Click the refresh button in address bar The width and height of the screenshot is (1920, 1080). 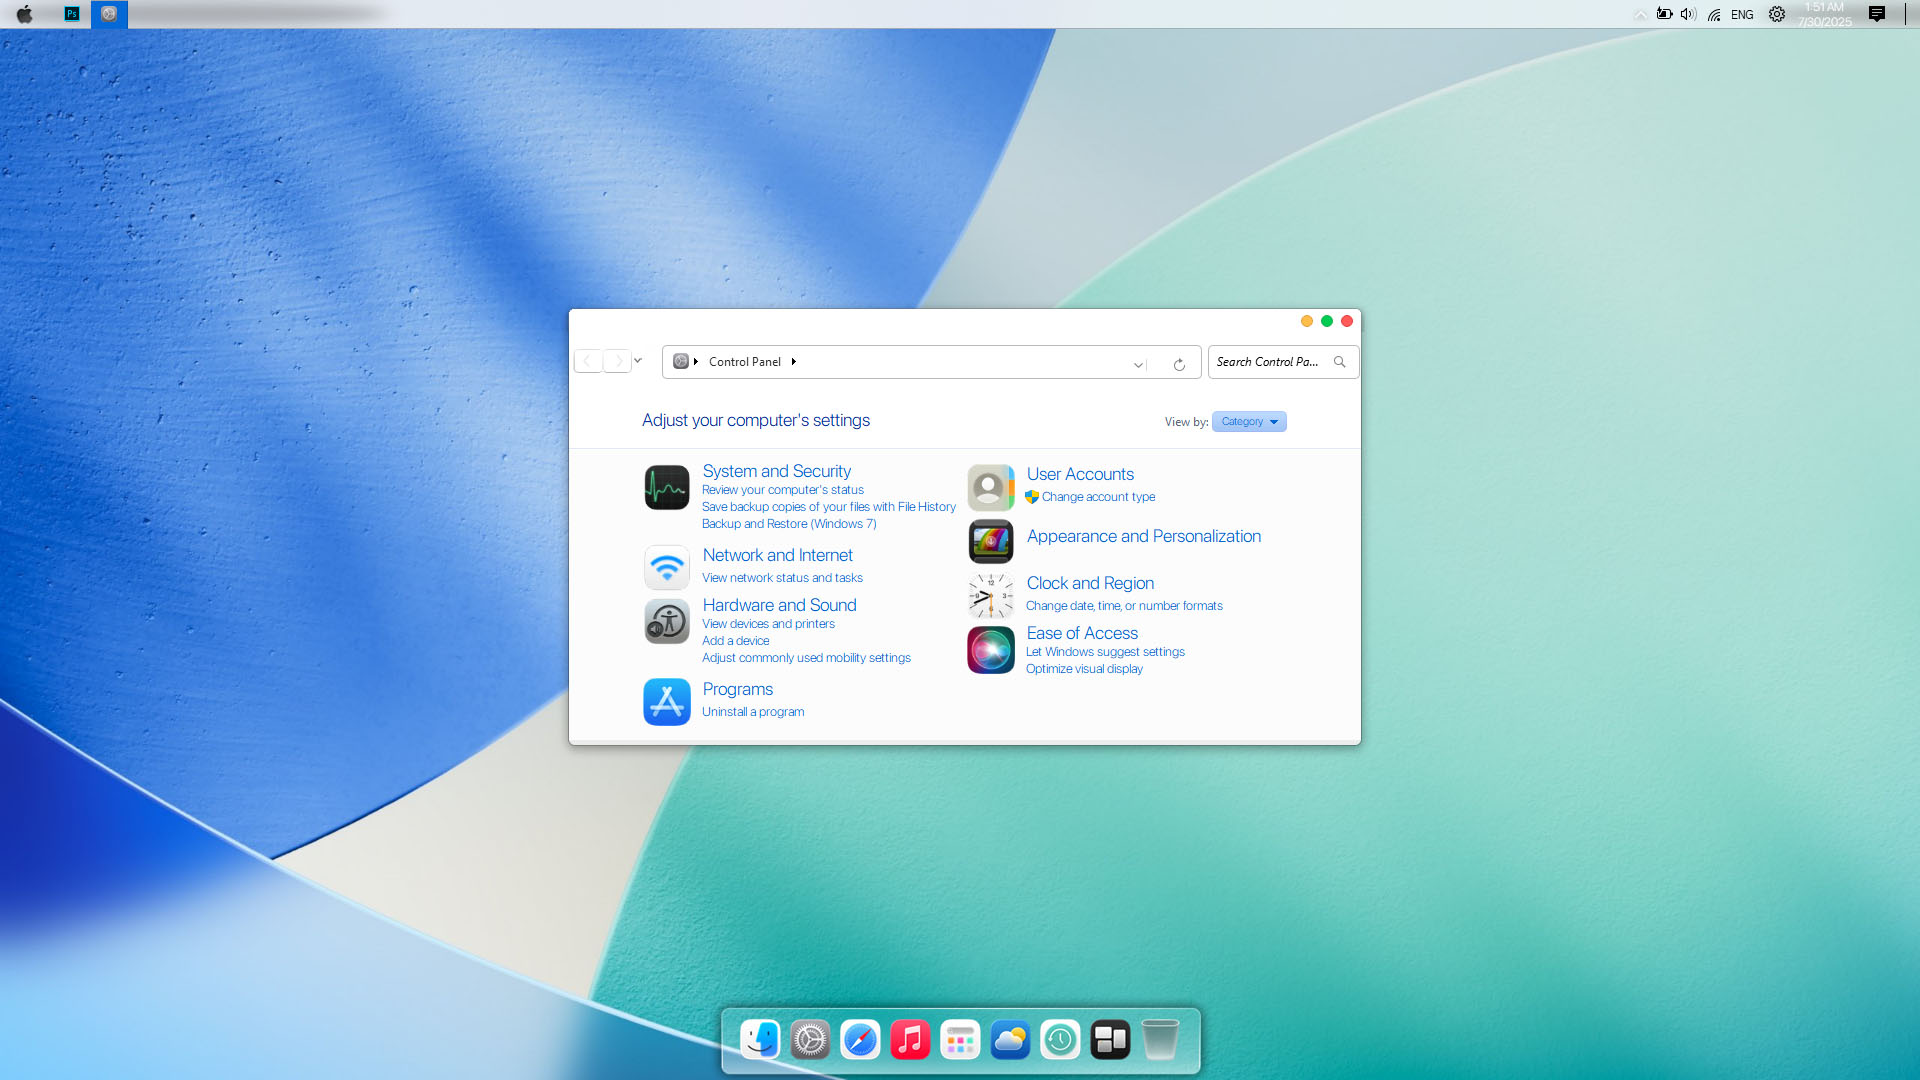(x=1179, y=364)
